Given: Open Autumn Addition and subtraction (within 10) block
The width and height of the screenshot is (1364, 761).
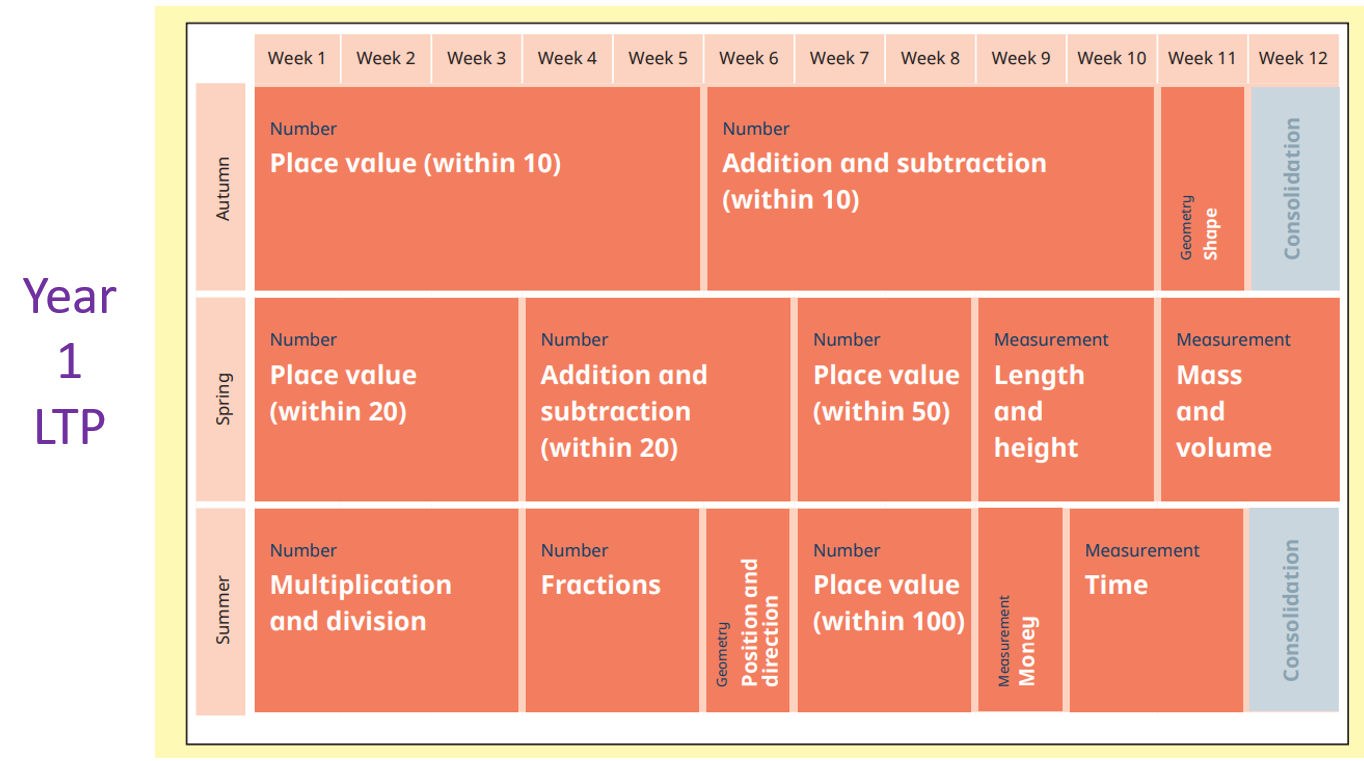Looking at the screenshot, I should pos(930,188).
